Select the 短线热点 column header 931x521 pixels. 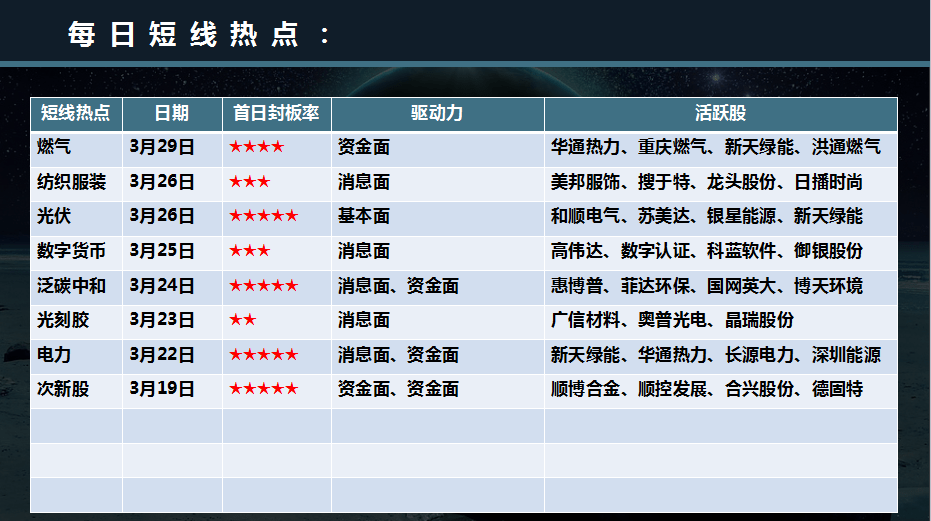[76, 113]
